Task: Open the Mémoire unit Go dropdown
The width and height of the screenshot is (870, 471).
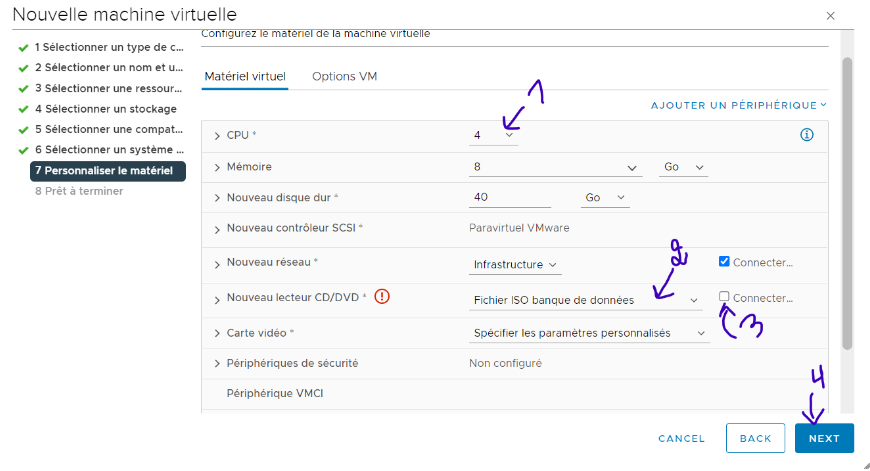Action: 683,167
